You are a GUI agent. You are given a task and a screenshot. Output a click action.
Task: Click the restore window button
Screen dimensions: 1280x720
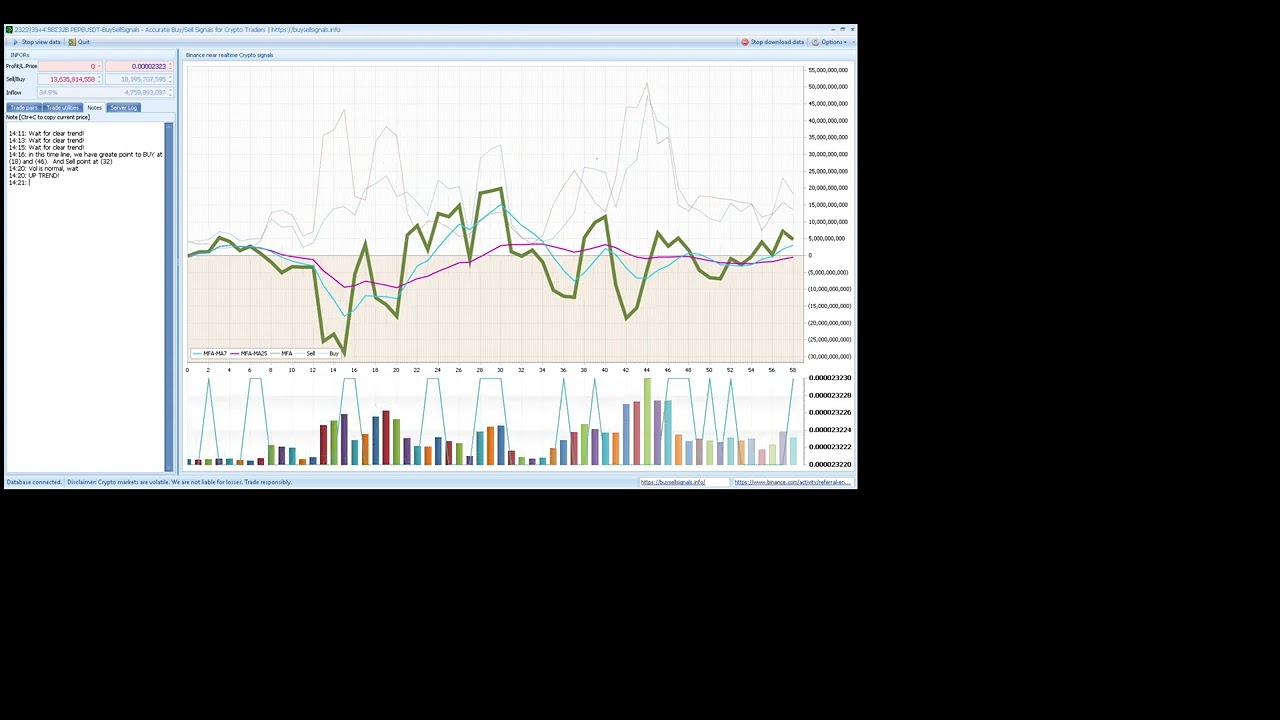pyautogui.click(x=843, y=30)
